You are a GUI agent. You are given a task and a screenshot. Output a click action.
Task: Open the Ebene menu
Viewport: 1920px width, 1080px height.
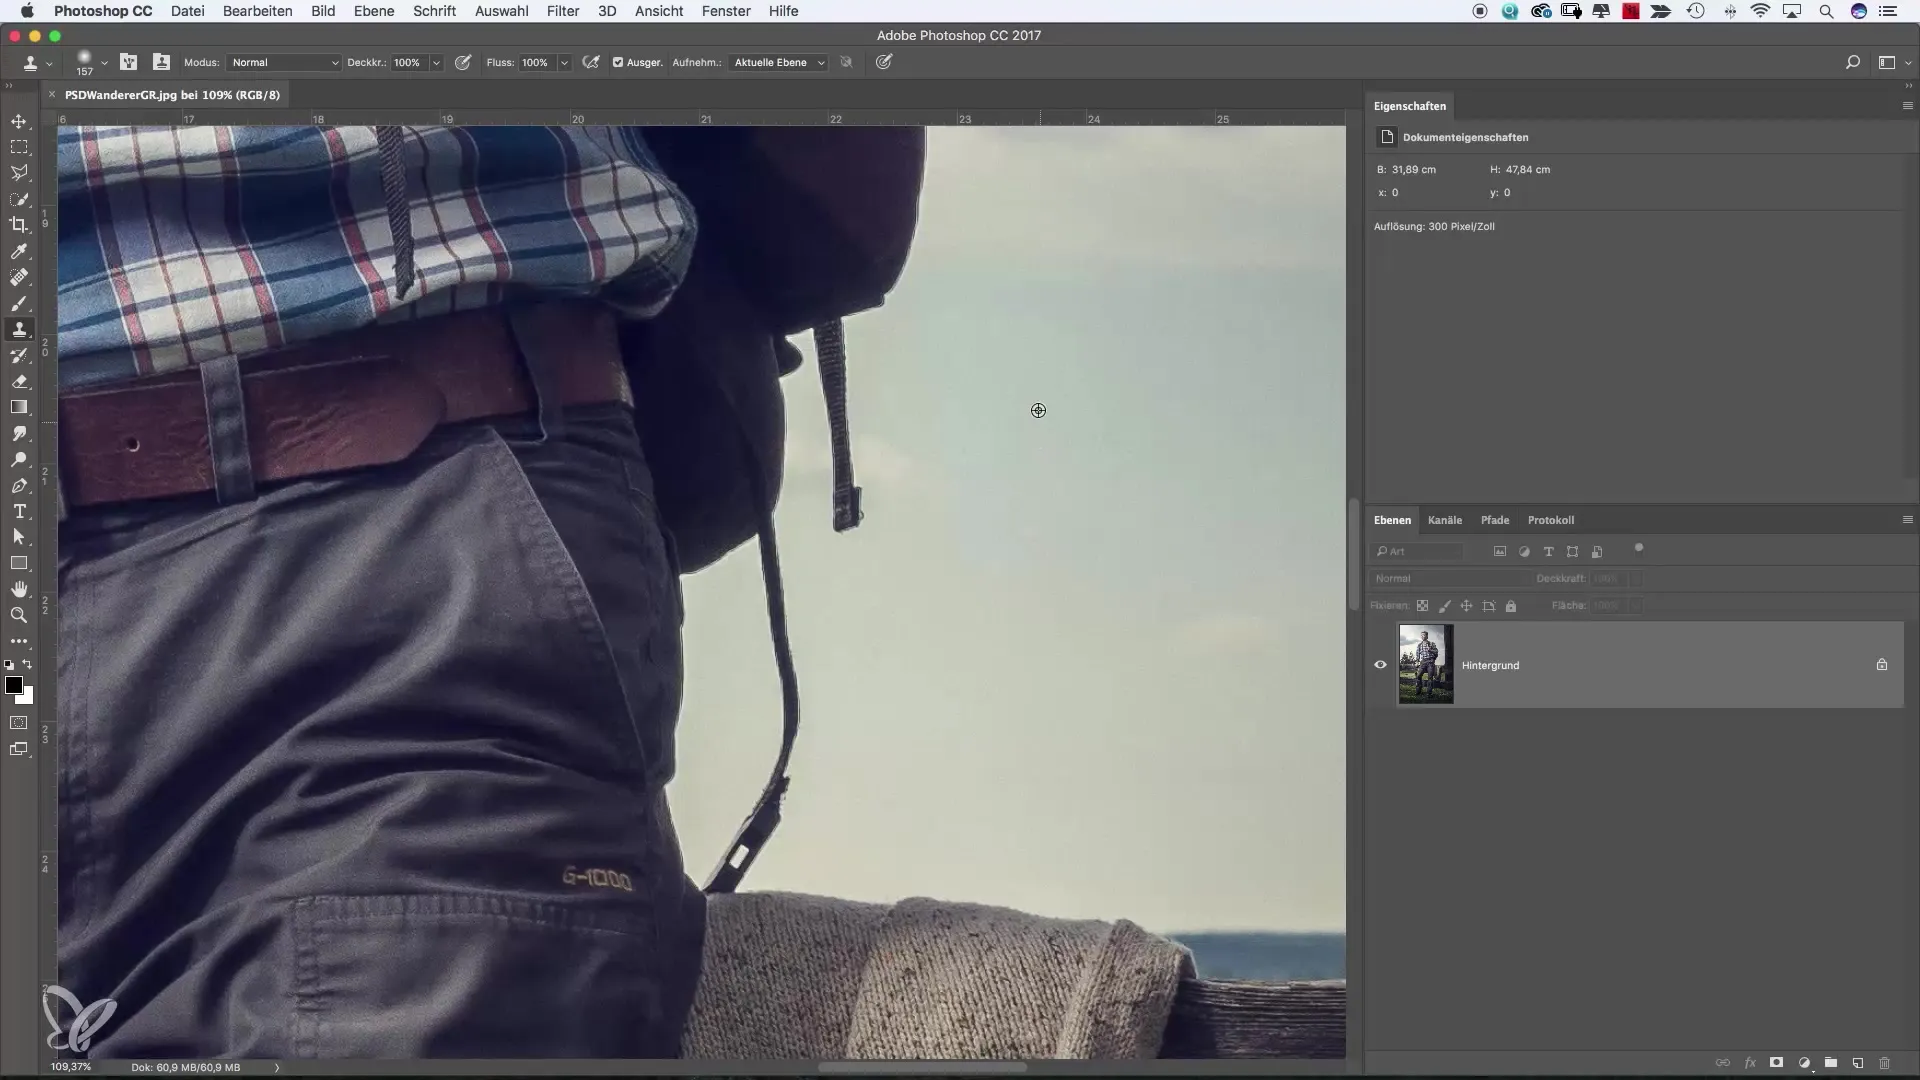(374, 11)
